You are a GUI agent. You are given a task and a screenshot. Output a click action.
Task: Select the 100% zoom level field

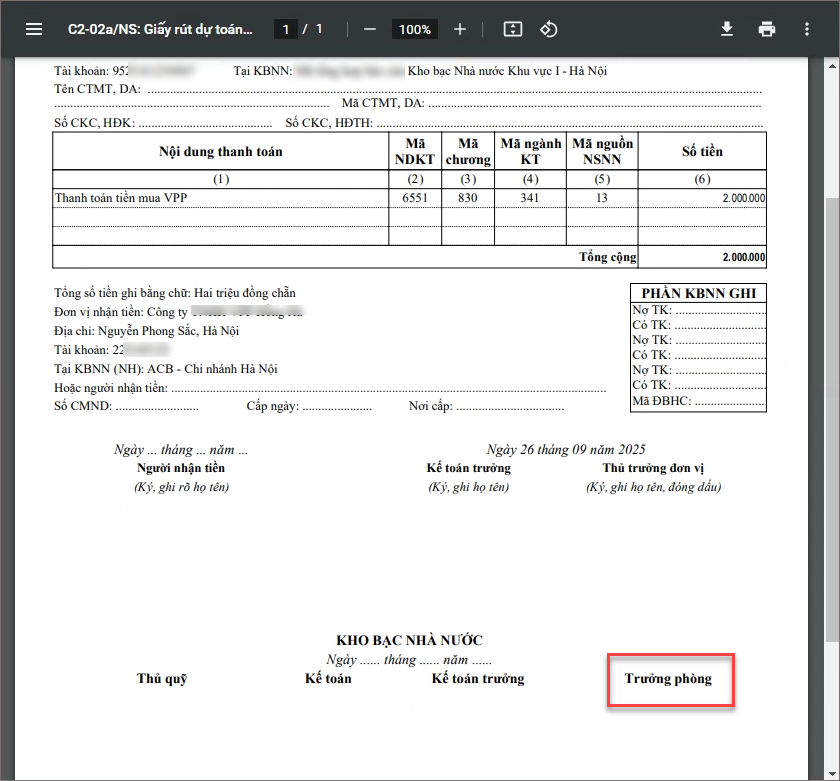pyautogui.click(x=414, y=29)
